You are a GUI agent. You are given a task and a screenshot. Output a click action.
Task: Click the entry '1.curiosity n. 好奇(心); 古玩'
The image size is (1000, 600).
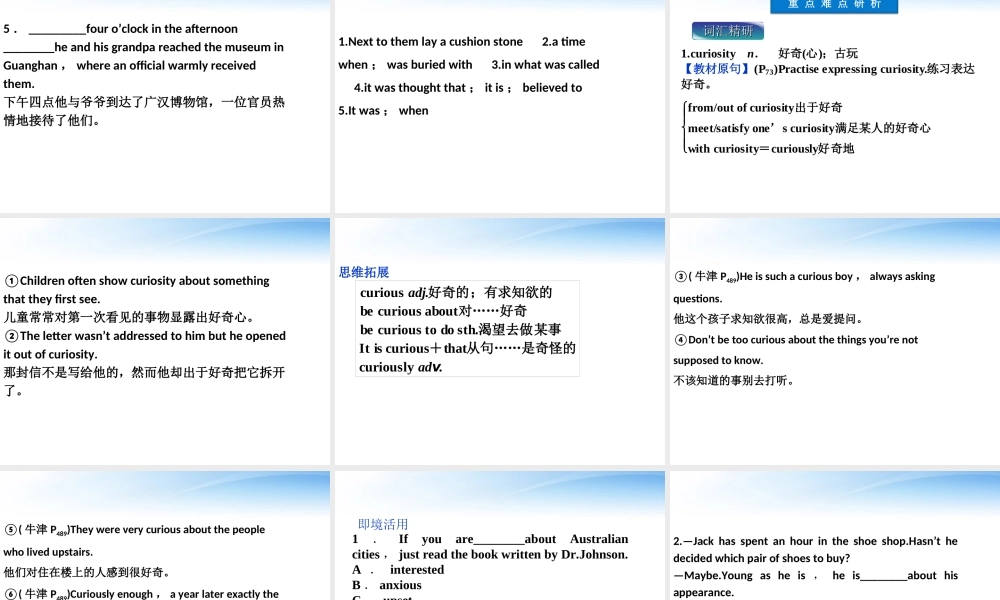769,54
